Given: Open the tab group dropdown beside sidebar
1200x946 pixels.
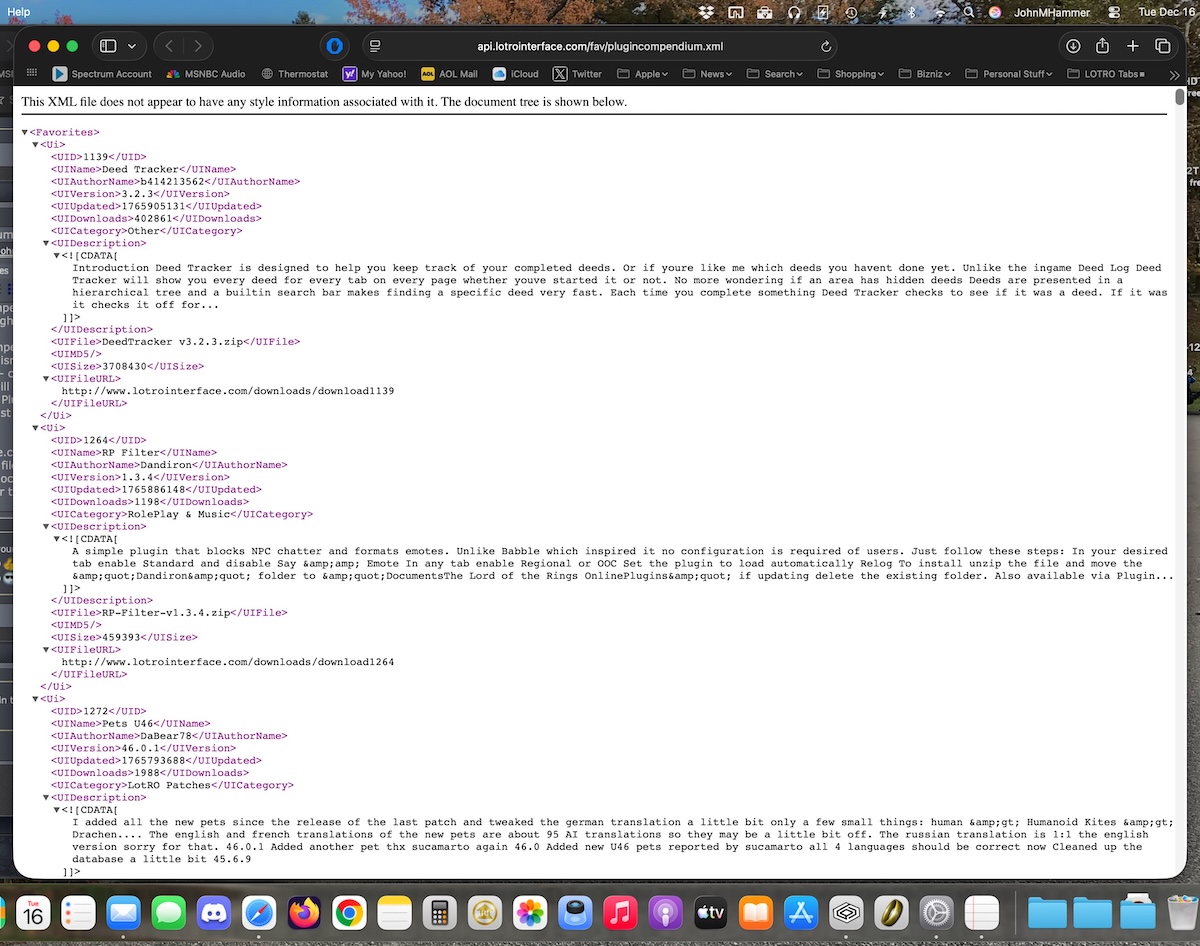Looking at the screenshot, I should (x=132, y=46).
